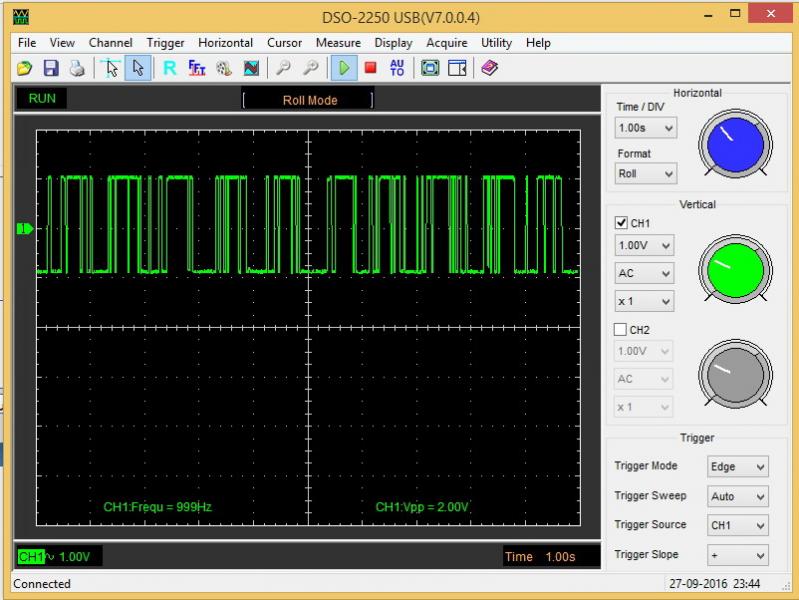
Task: Minimize the DSO-2250 window
Action: 708,15
